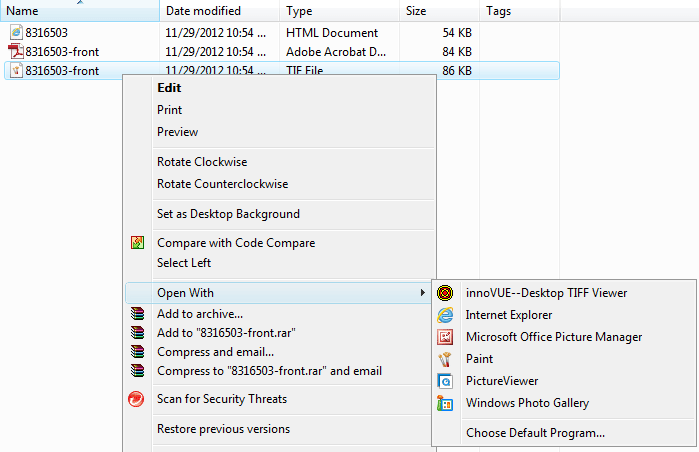The image size is (699, 452).
Task: Click the Microsoft Office Picture Manager icon
Action: (445, 337)
